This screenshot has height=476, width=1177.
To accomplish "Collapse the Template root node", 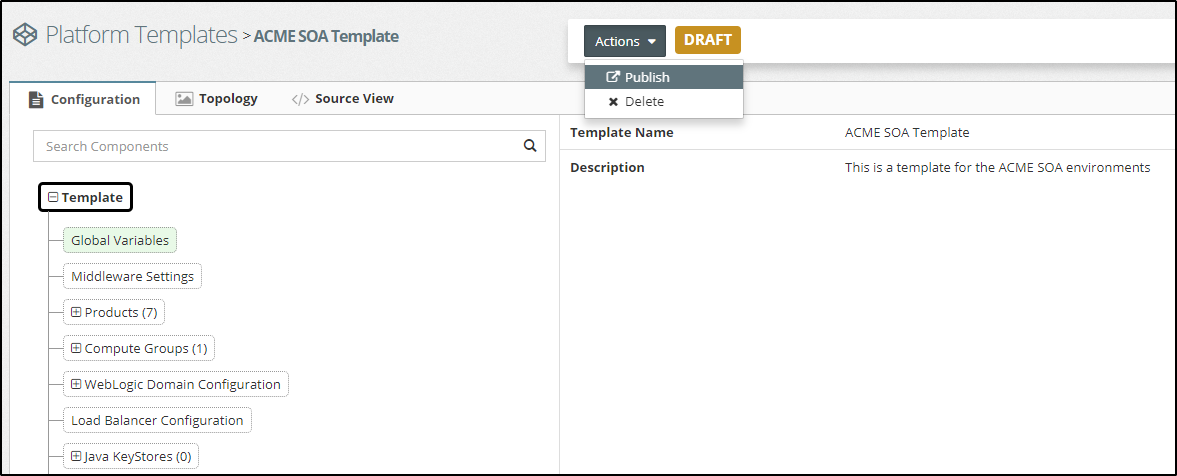I will click(53, 198).
